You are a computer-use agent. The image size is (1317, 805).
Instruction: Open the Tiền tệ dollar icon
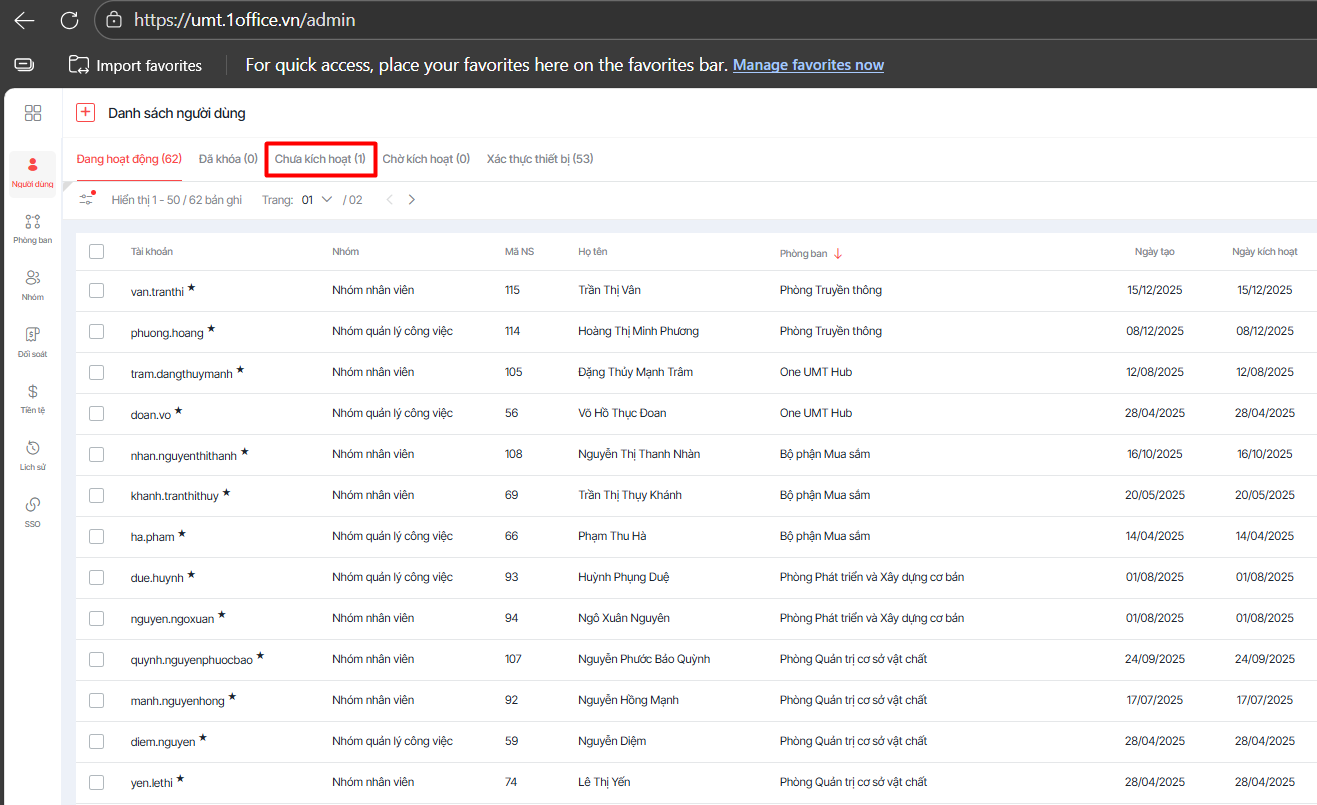point(33,392)
